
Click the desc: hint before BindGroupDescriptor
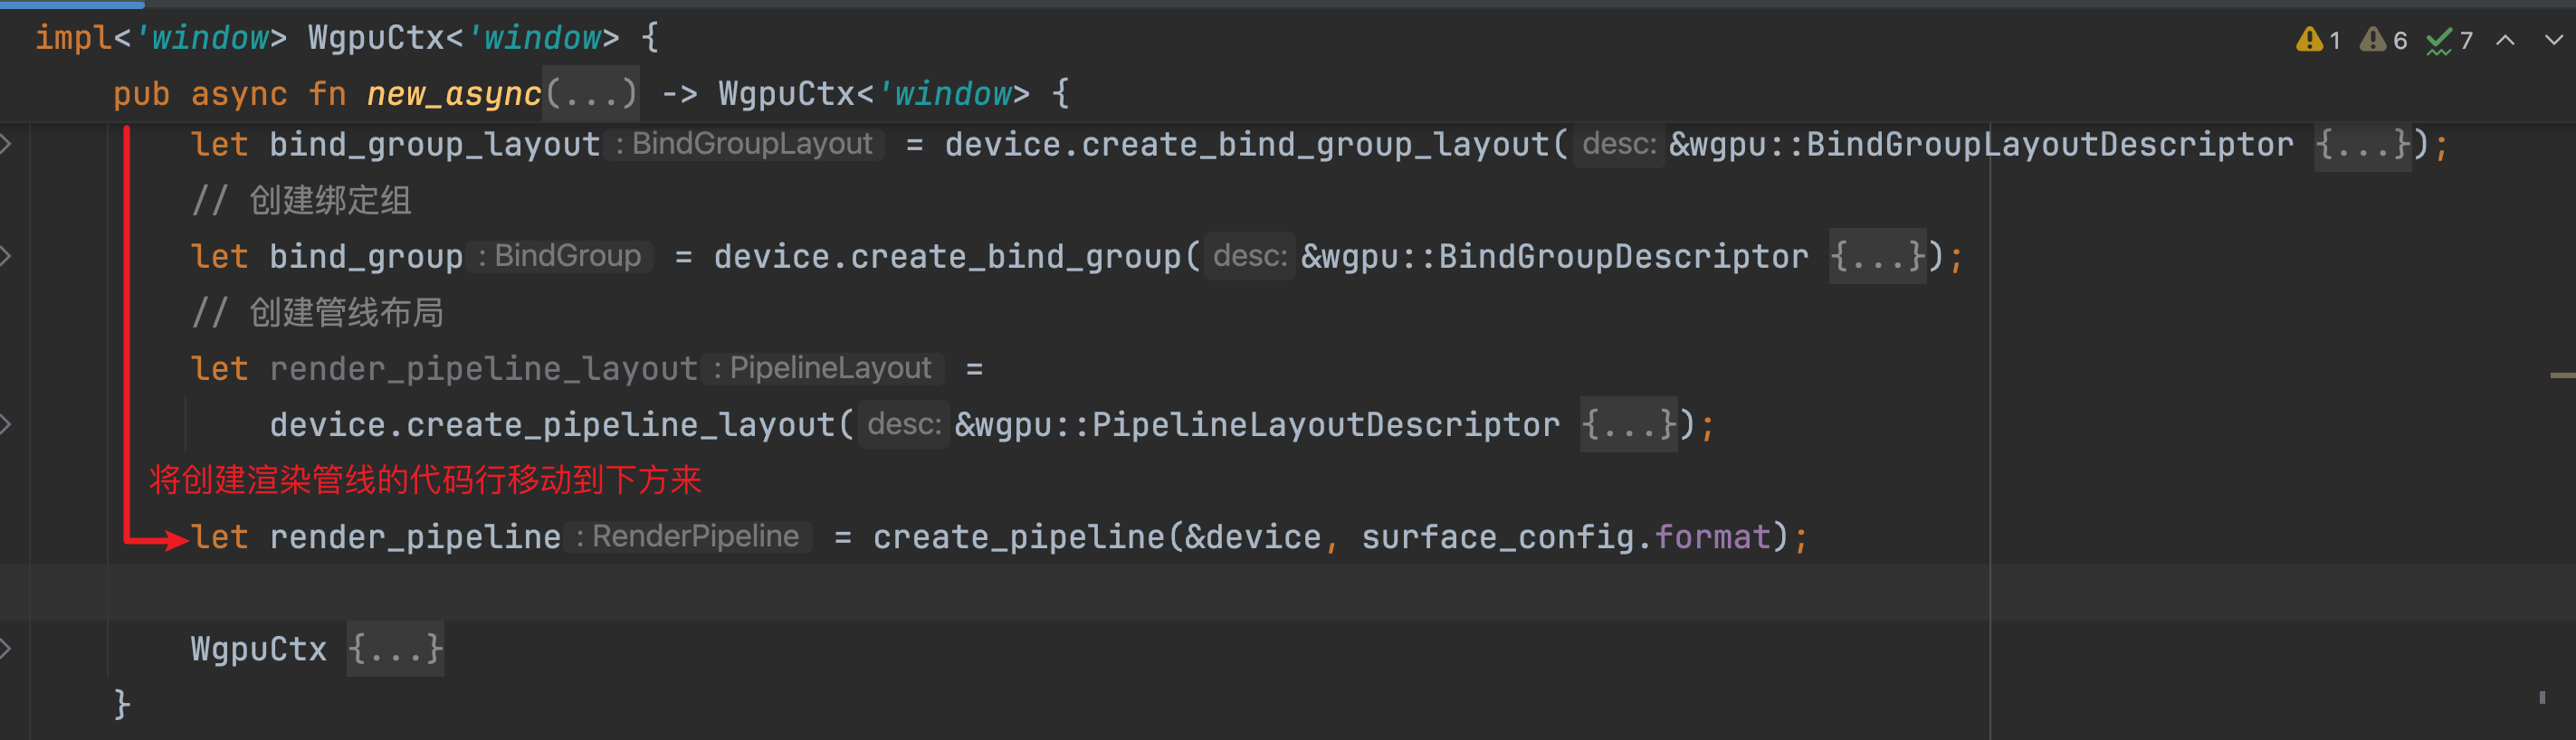1249,256
